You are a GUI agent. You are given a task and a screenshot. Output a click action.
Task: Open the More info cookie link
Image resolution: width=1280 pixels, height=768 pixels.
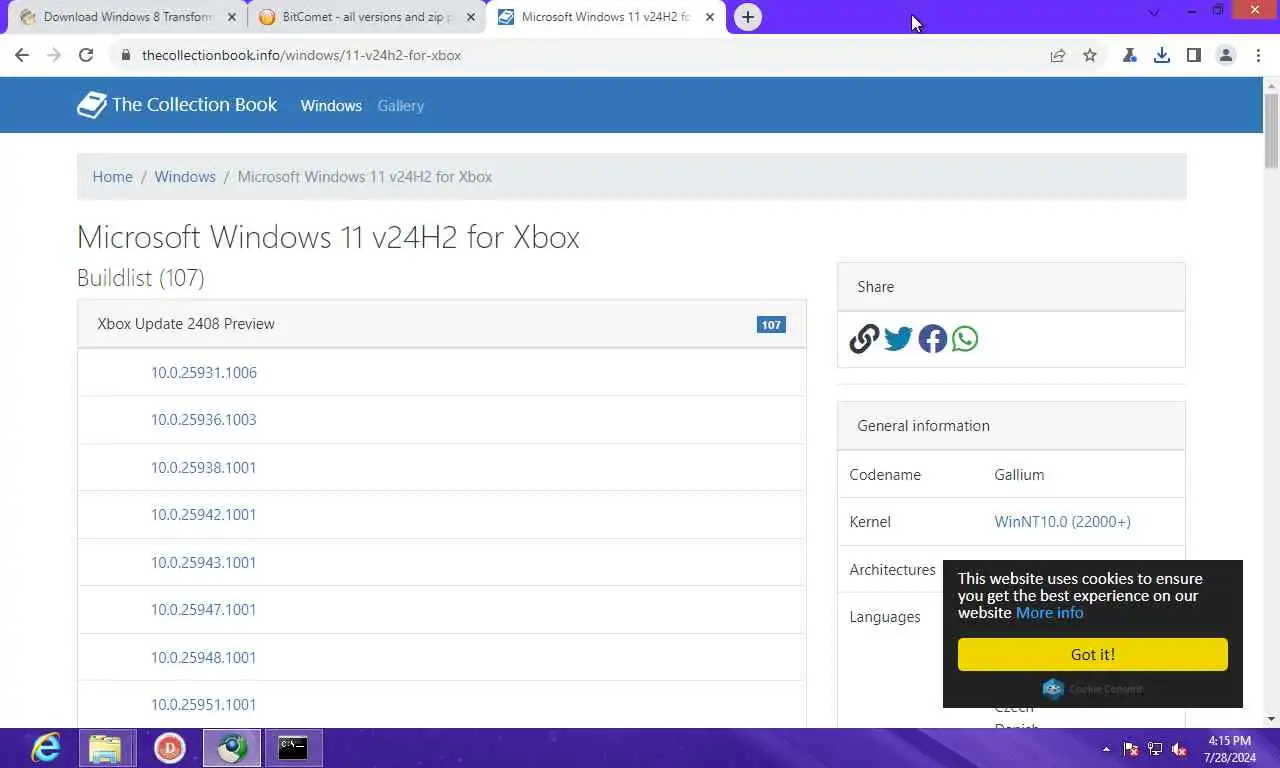pos(1050,613)
